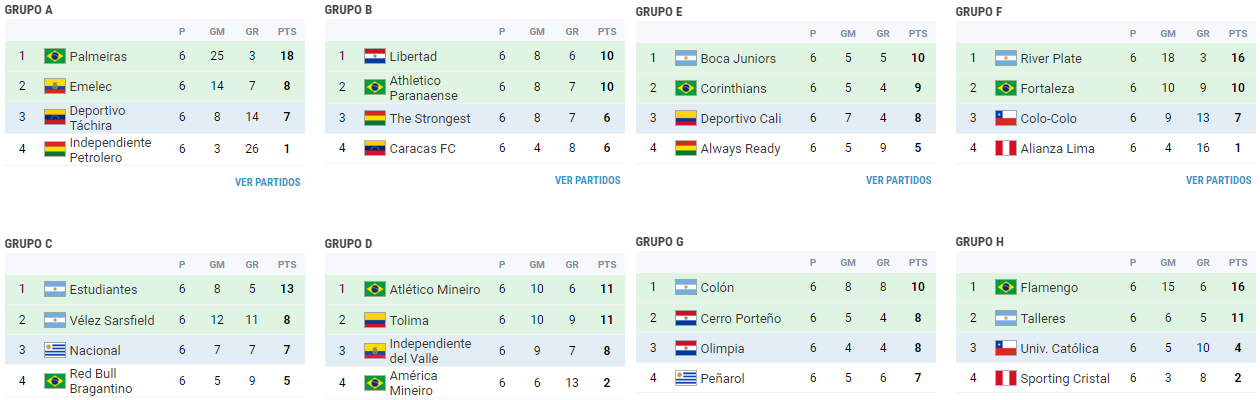Screen dimensions: 1260x400
Task: Click the Atlético Mineiro team name
Action: pos(434,290)
